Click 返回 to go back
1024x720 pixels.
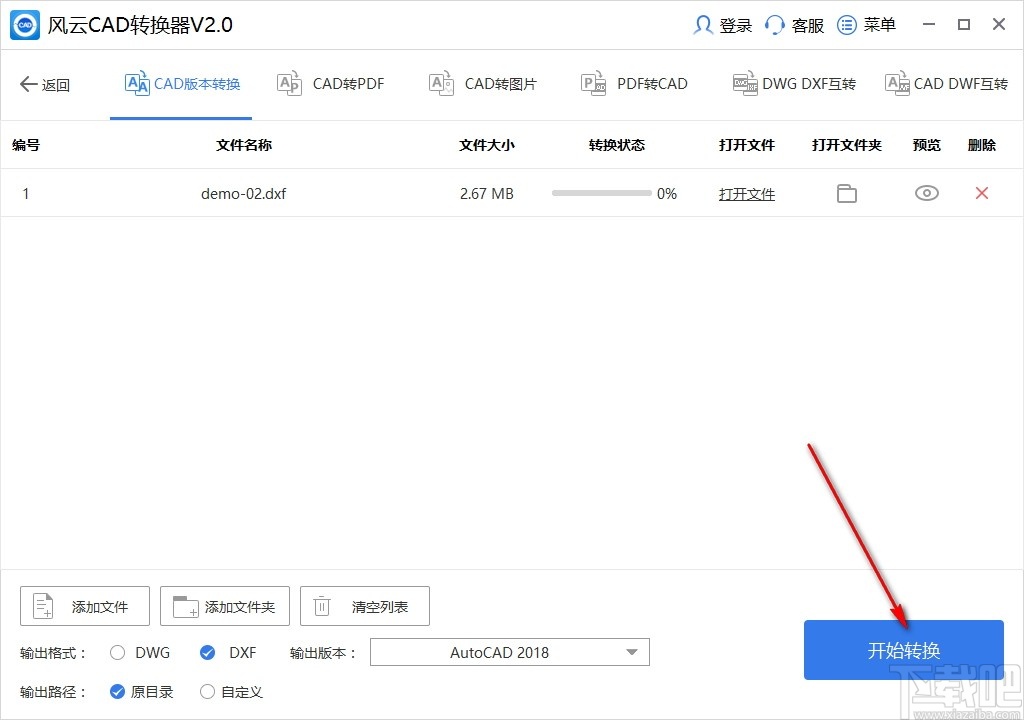click(x=45, y=85)
